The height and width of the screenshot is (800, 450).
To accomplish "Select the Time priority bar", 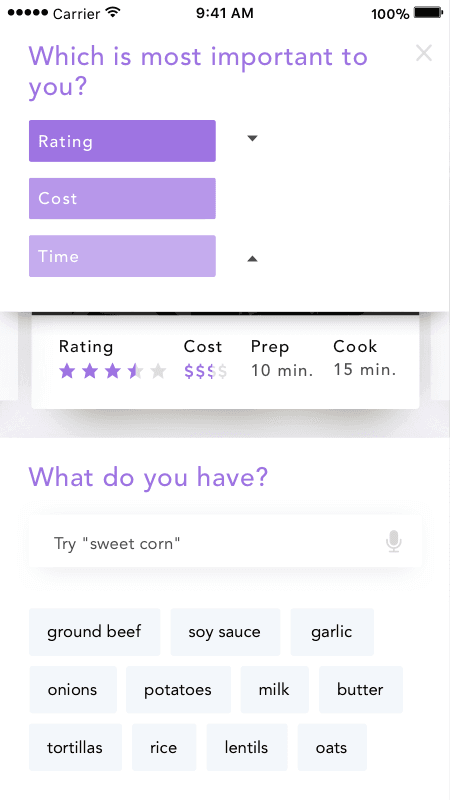I will [122, 256].
